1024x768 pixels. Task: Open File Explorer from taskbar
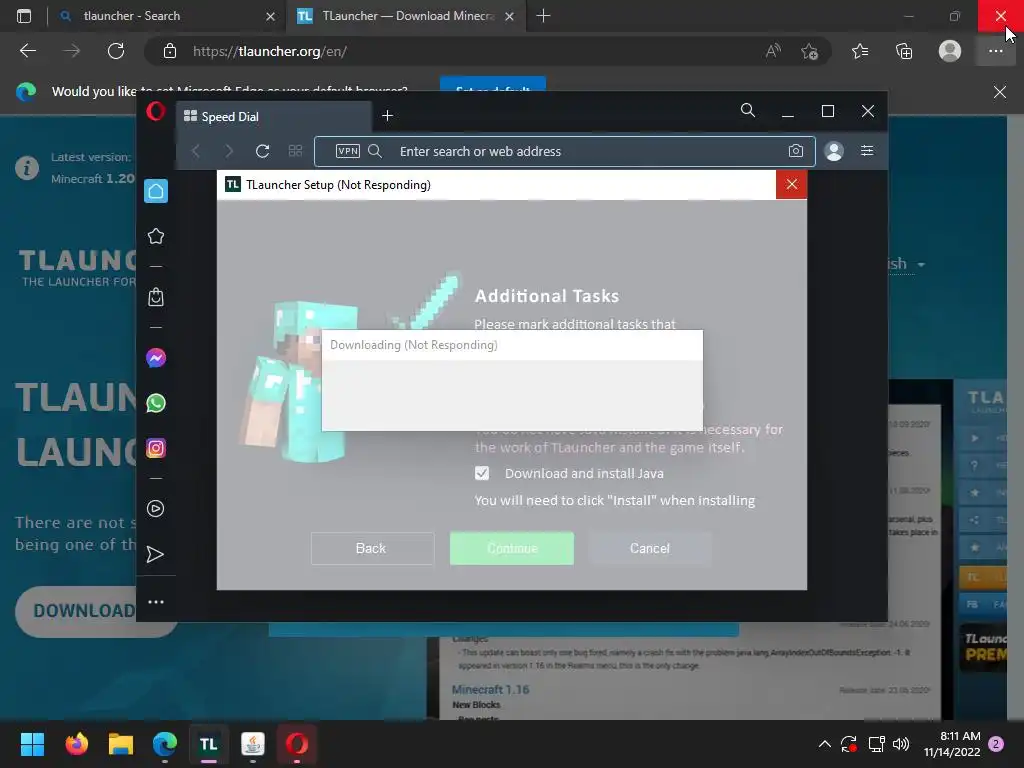(x=121, y=744)
